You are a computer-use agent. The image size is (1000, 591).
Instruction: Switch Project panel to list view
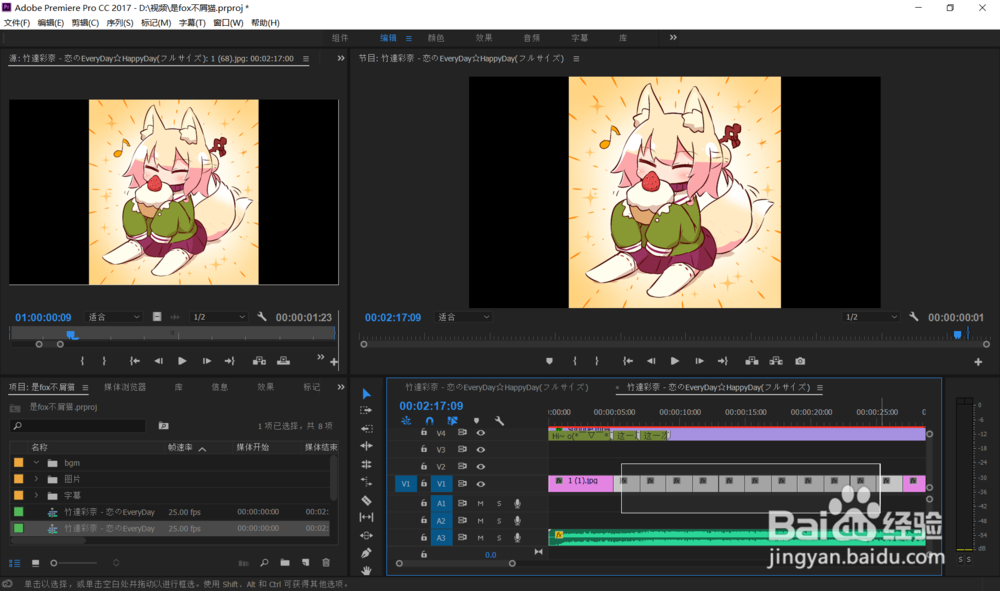(x=14, y=563)
